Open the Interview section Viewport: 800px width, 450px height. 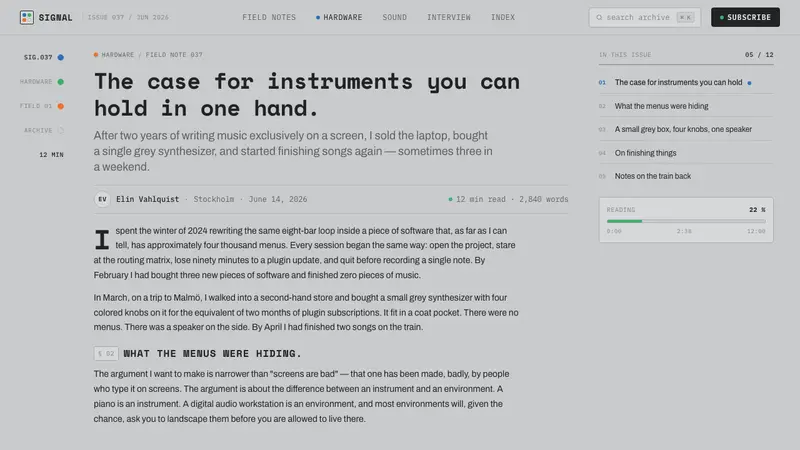pyautogui.click(x=448, y=17)
